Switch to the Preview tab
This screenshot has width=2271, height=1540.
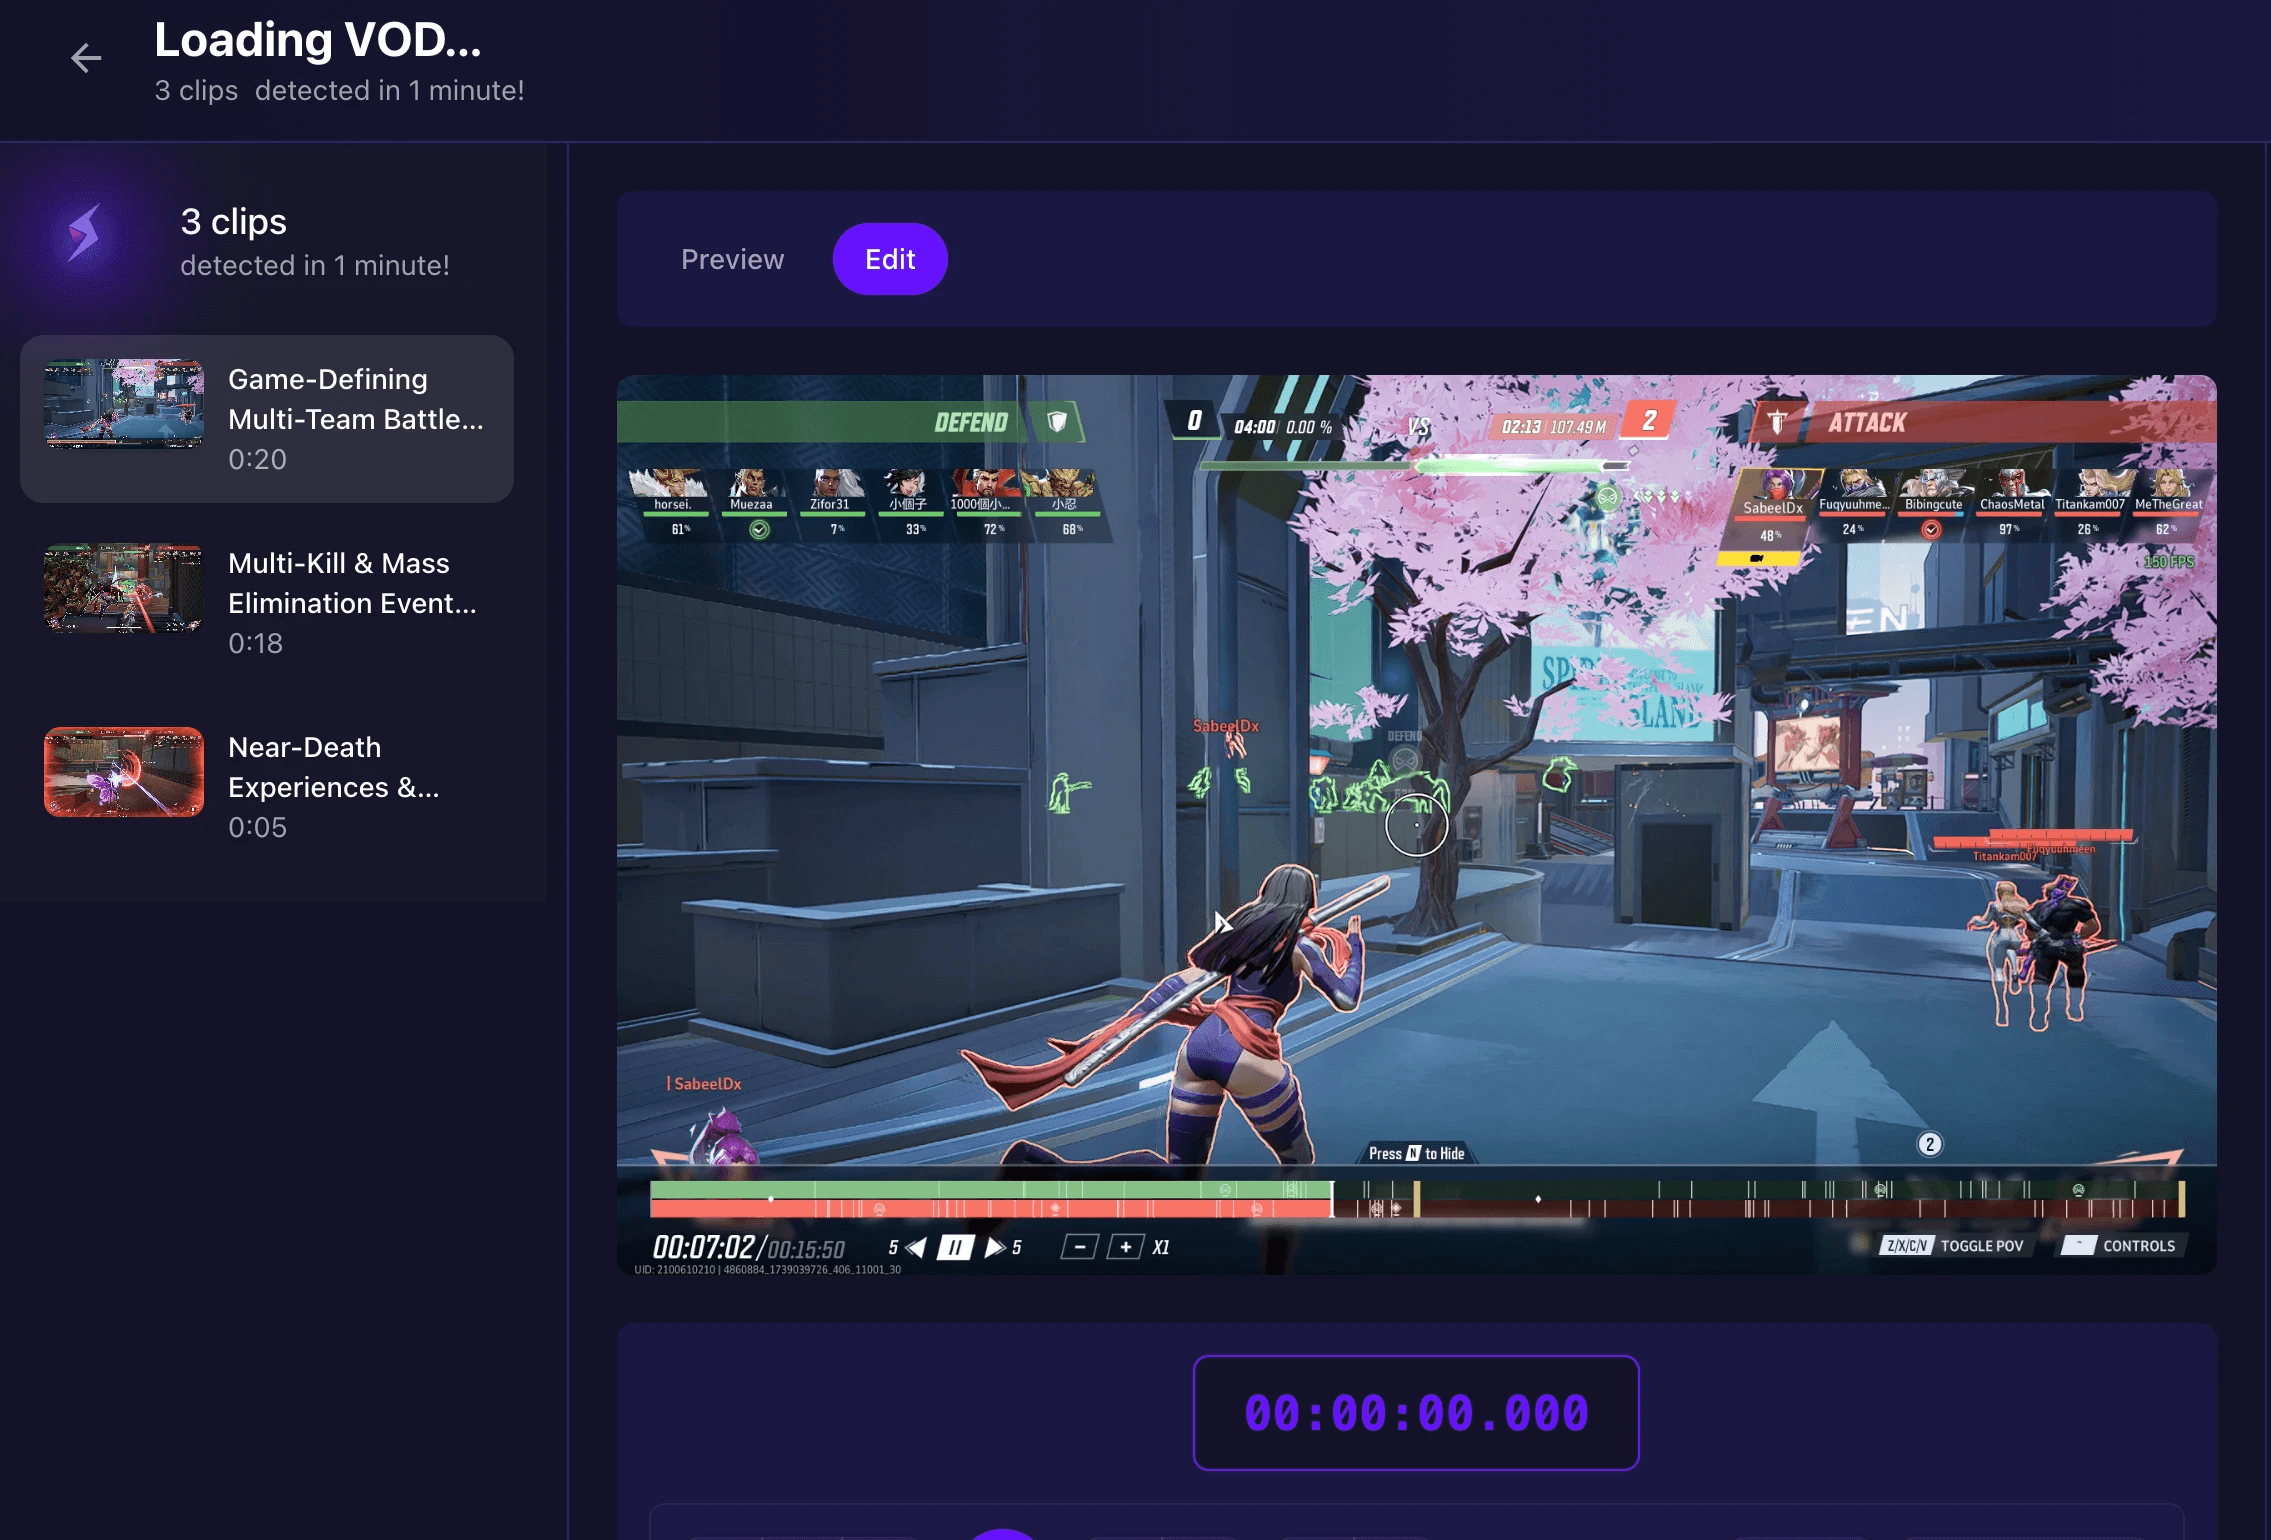(x=732, y=259)
